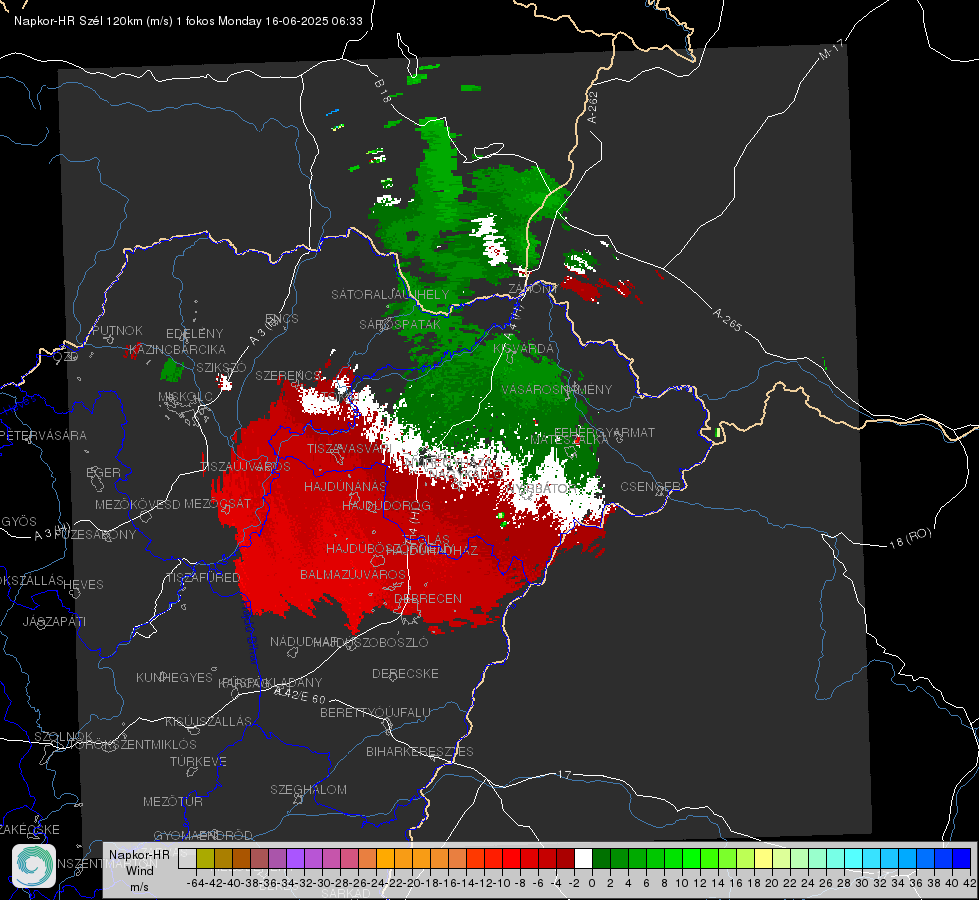Image resolution: width=979 pixels, height=900 pixels.
Task: Click the SÁTORALJAÚJHELY town label
Action: pos(390,294)
